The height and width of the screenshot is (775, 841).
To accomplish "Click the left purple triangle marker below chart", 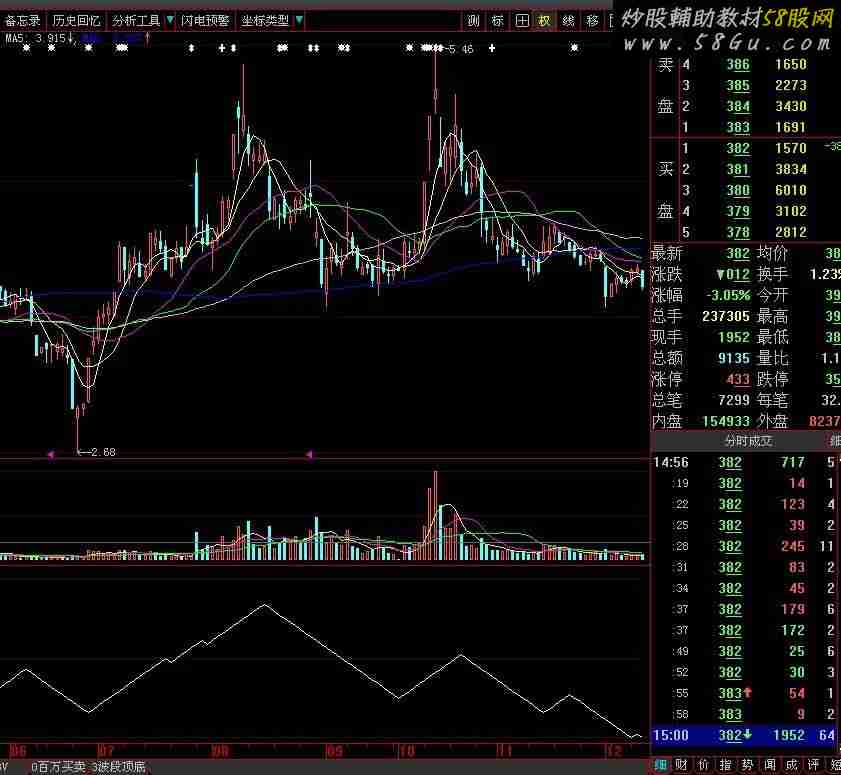I will click(50, 454).
